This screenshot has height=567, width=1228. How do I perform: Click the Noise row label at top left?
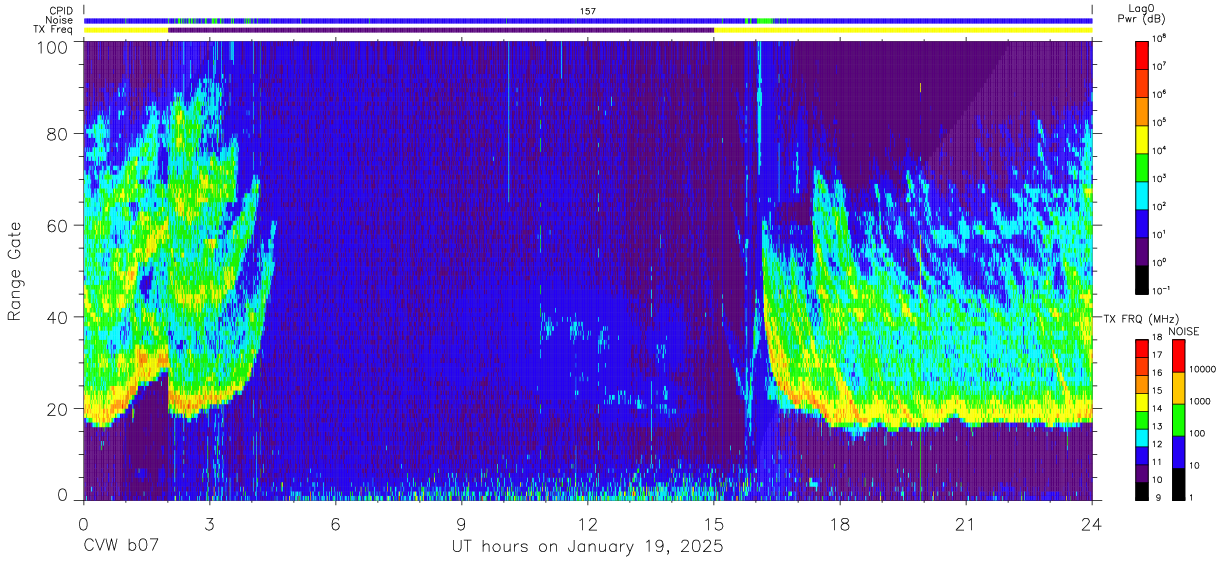pyautogui.click(x=60, y=20)
